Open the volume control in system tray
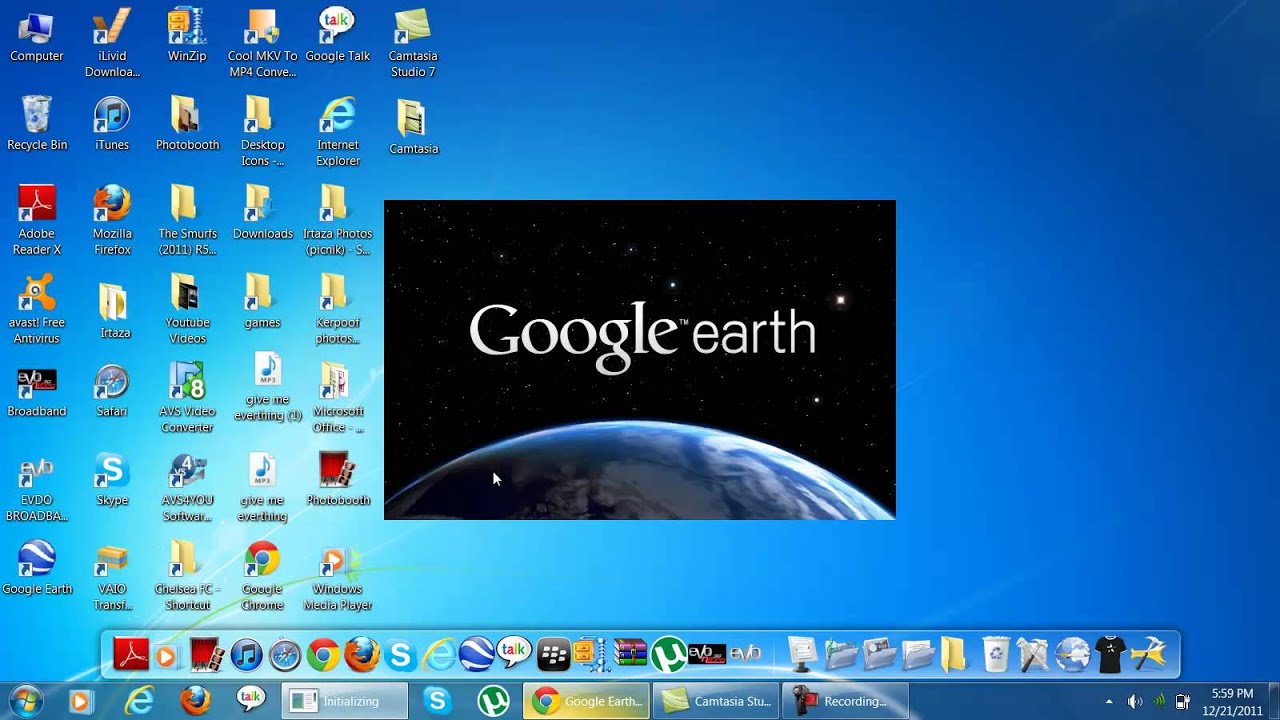1280x720 pixels. click(1134, 702)
